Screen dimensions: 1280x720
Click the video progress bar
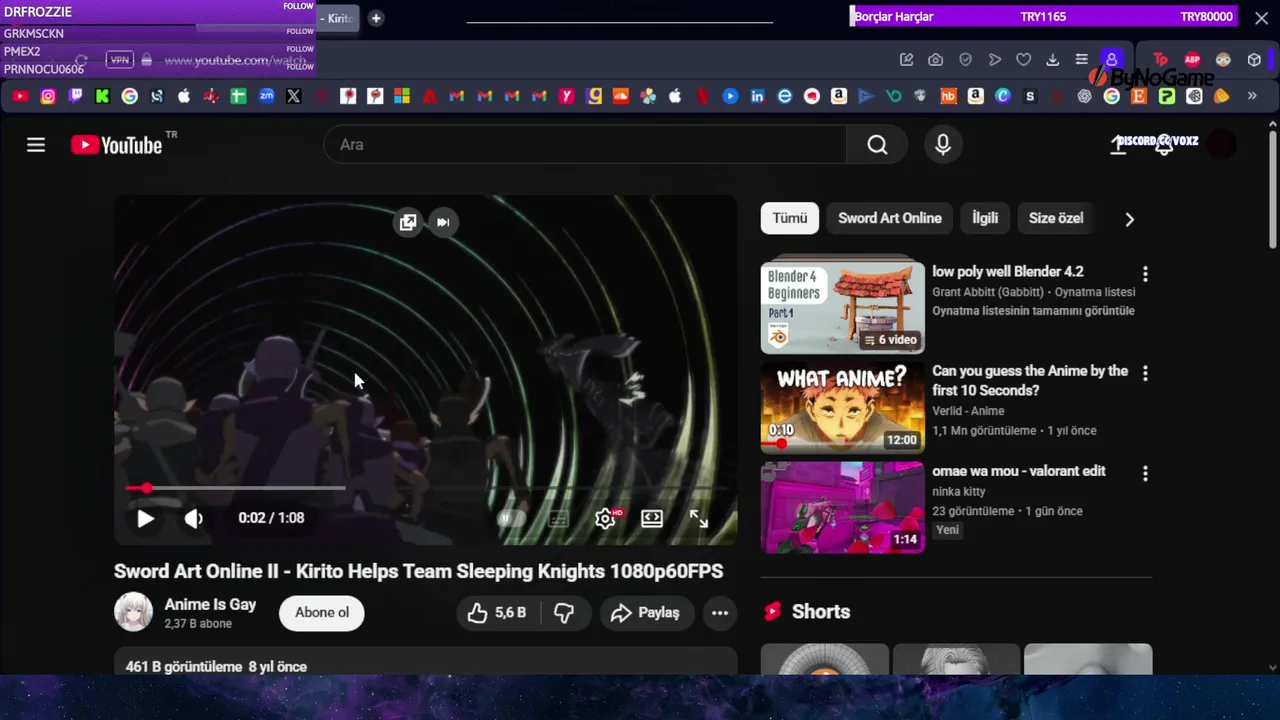(x=426, y=488)
